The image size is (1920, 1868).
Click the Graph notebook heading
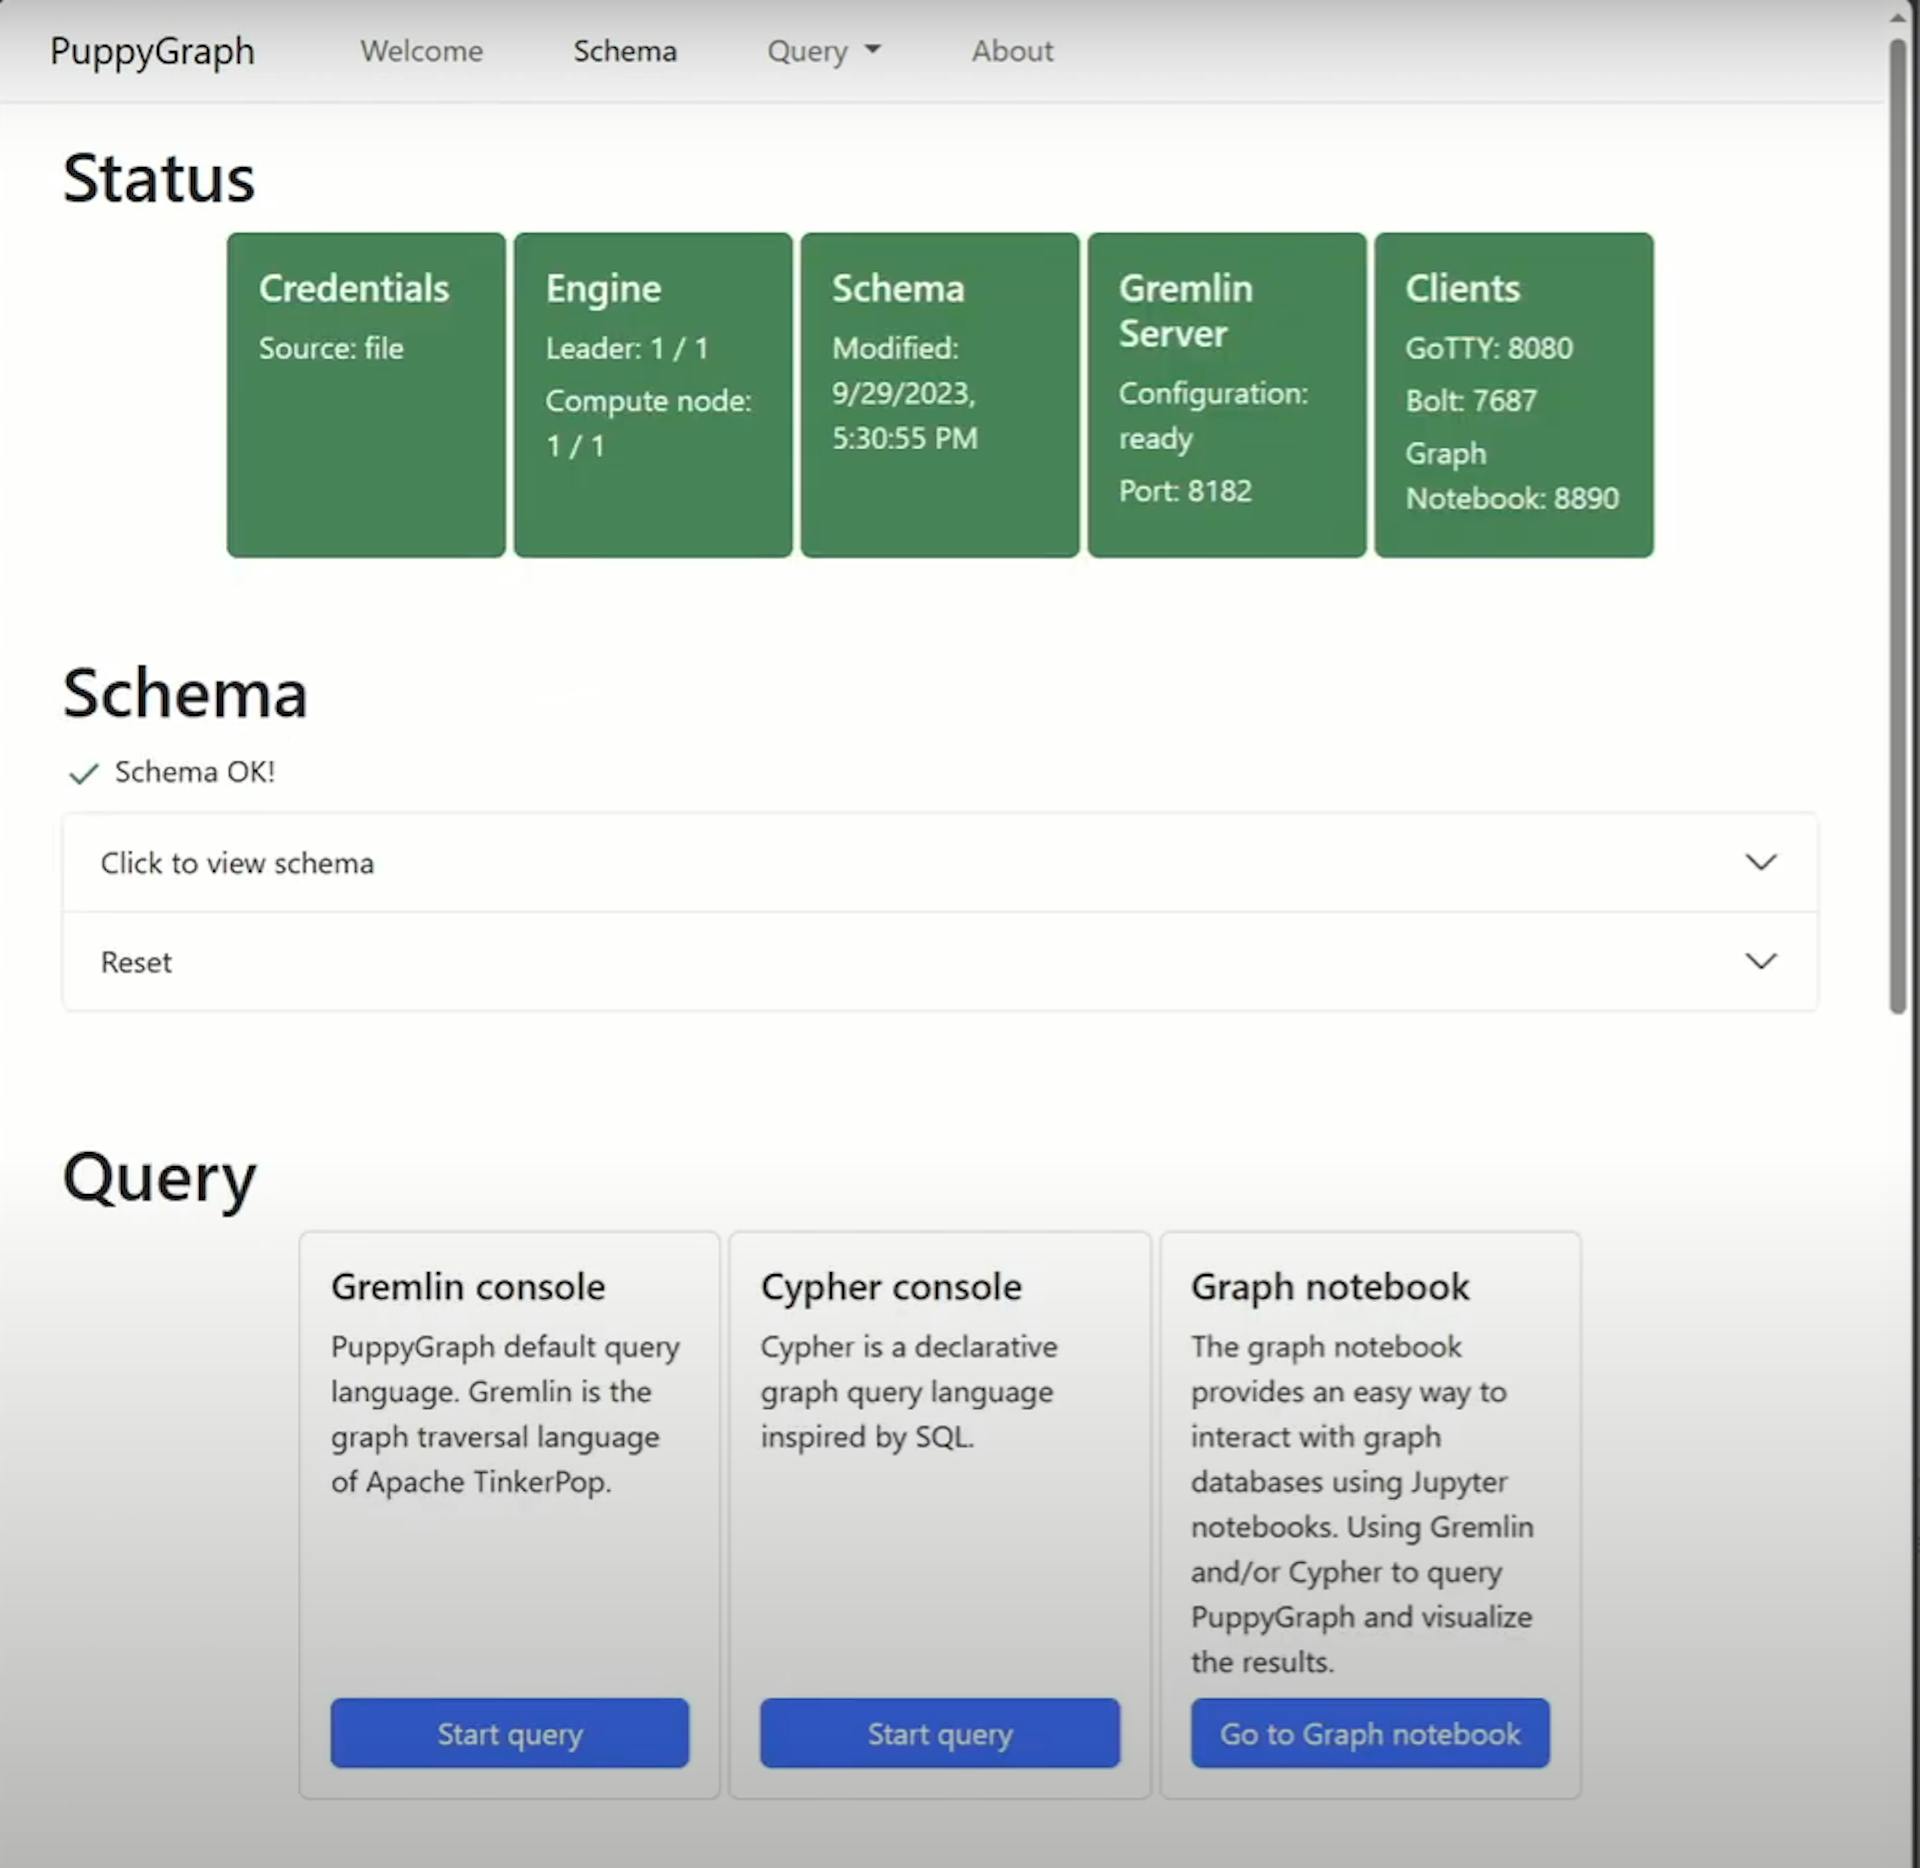tap(1330, 1287)
